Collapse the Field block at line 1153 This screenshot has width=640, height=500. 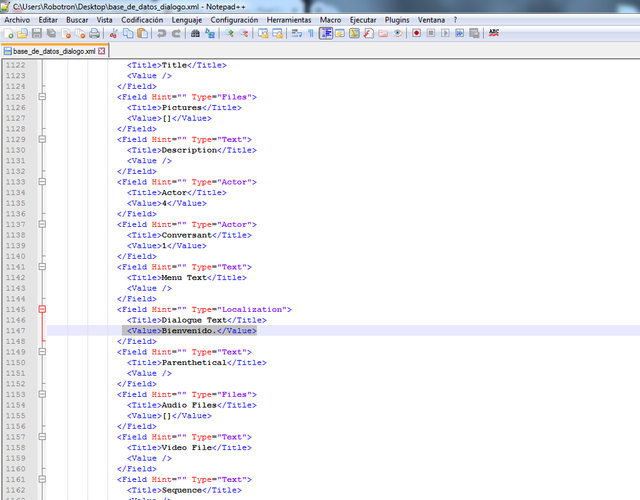42,394
